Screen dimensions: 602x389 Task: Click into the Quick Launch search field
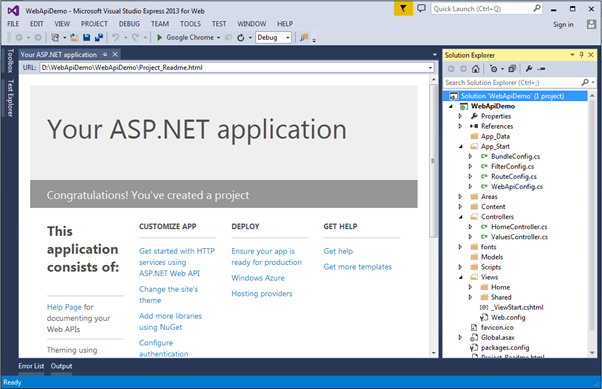482,8
